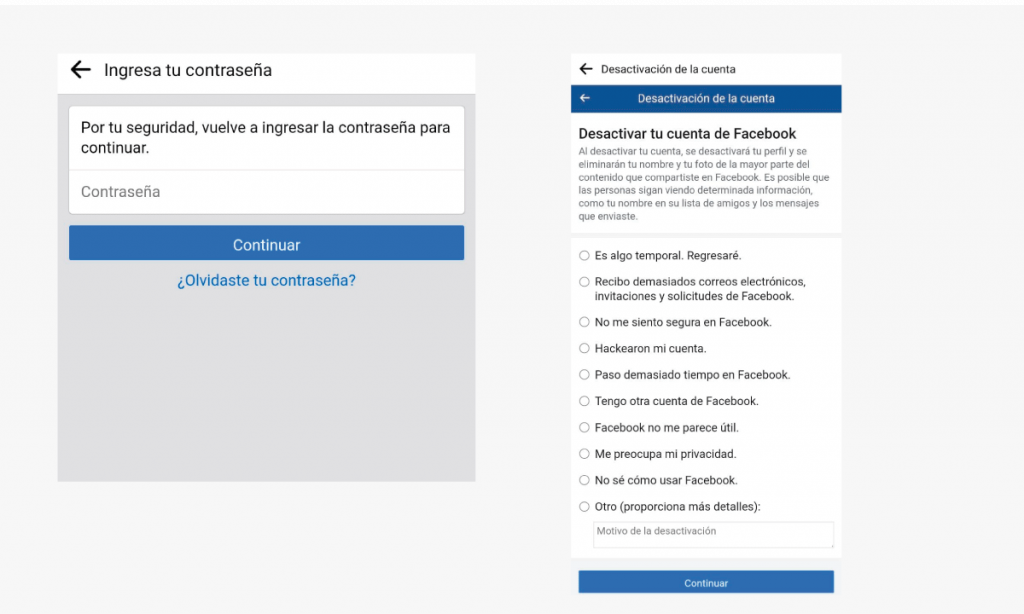Choose 'No me siento segura en Facebook'

tap(584, 322)
